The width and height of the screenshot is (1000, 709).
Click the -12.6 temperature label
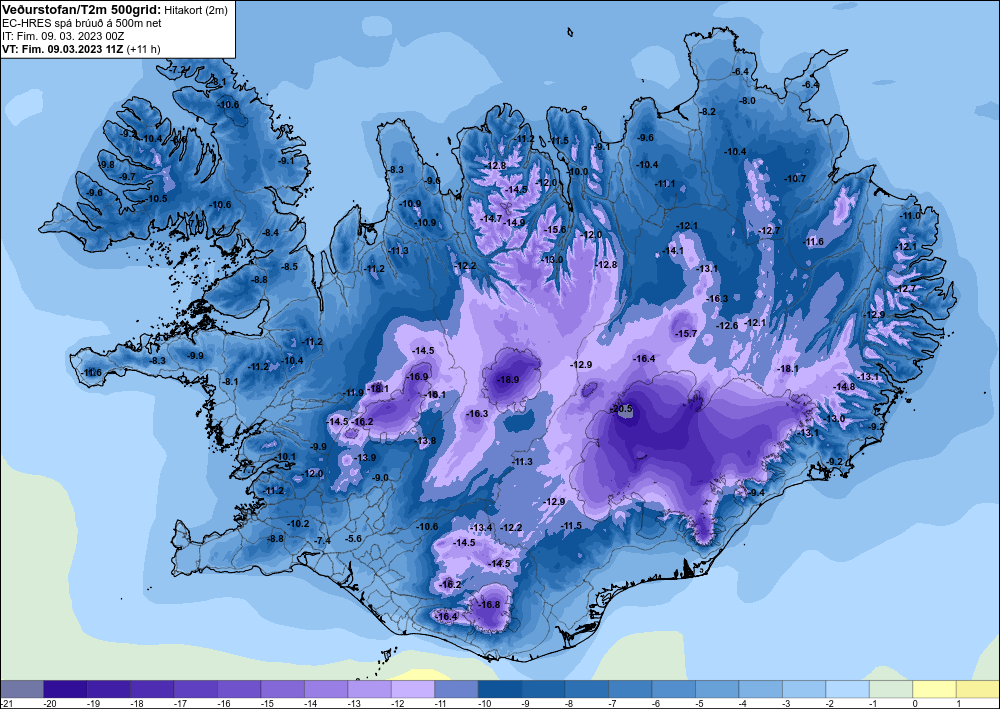(x=727, y=326)
